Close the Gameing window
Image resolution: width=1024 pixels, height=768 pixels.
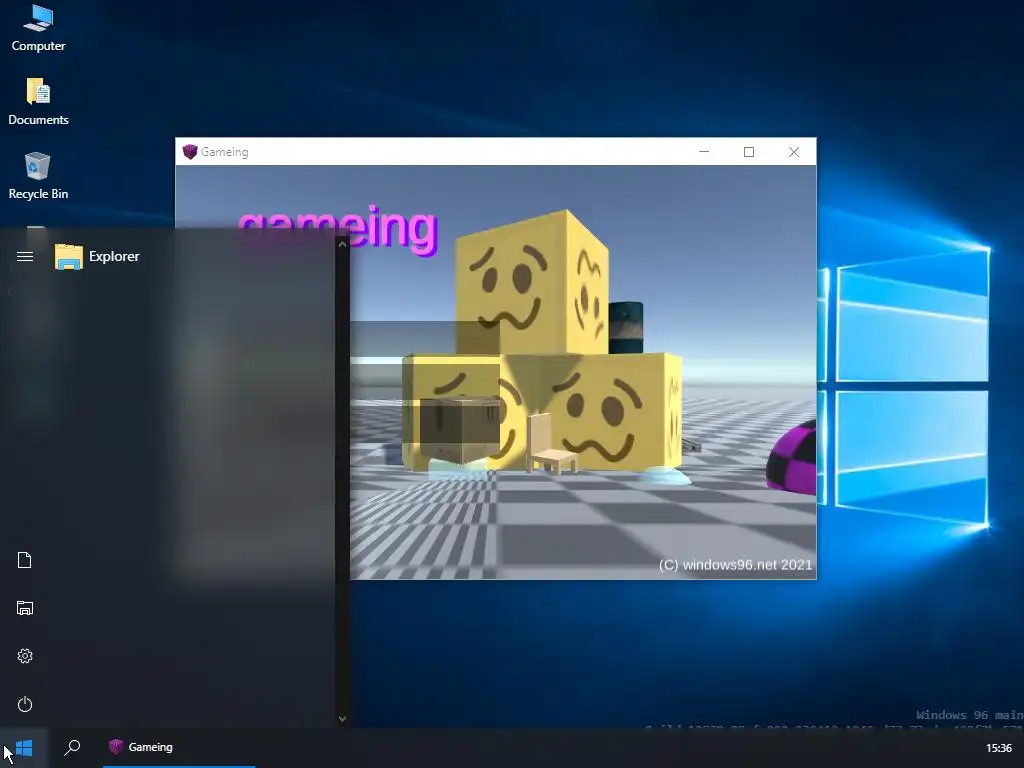[794, 152]
